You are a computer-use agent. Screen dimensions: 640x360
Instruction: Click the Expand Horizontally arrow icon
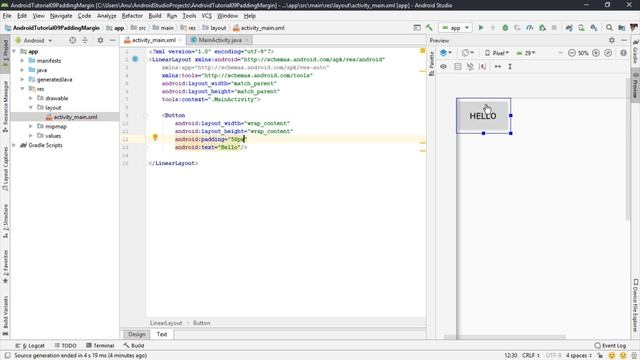[498, 67]
